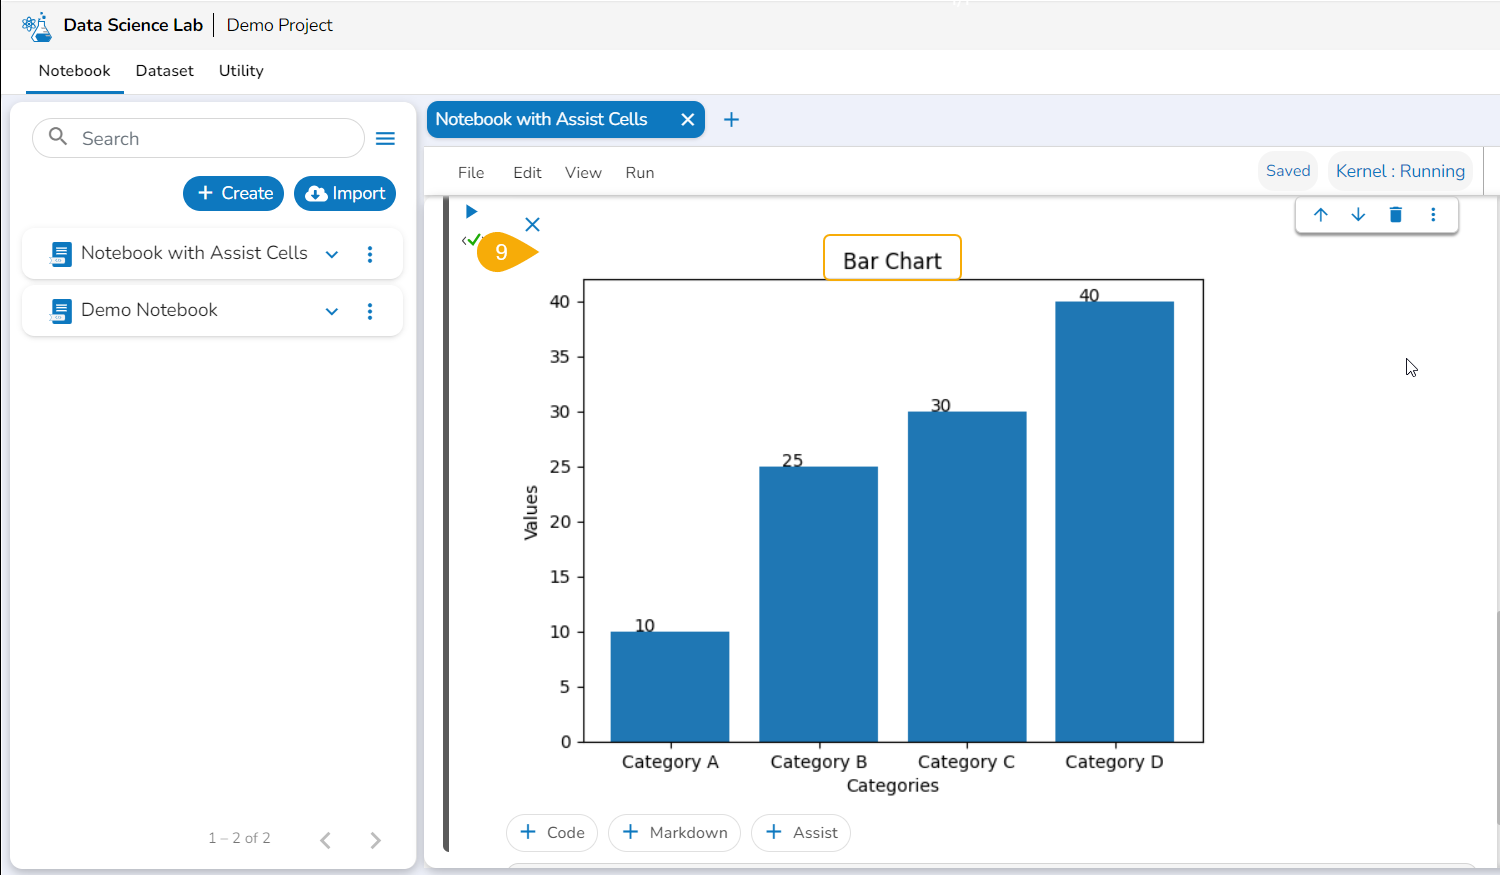Image resolution: width=1500 pixels, height=875 pixels.
Task: Delete the cell using trash icon
Action: click(1396, 215)
